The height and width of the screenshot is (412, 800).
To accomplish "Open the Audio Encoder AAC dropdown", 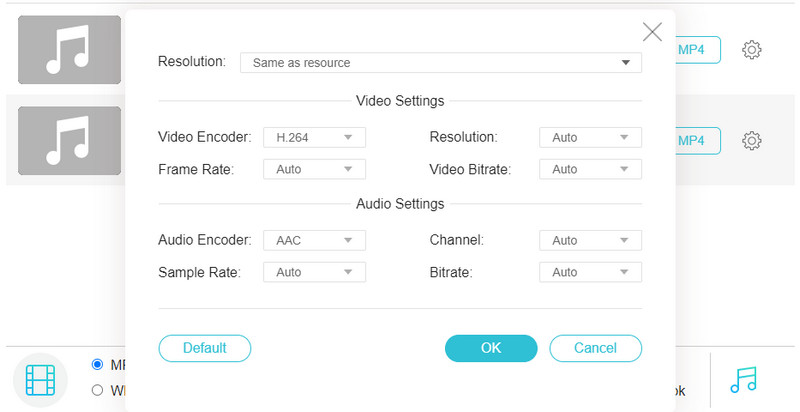I will pyautogui.click(x=314, y=240).
